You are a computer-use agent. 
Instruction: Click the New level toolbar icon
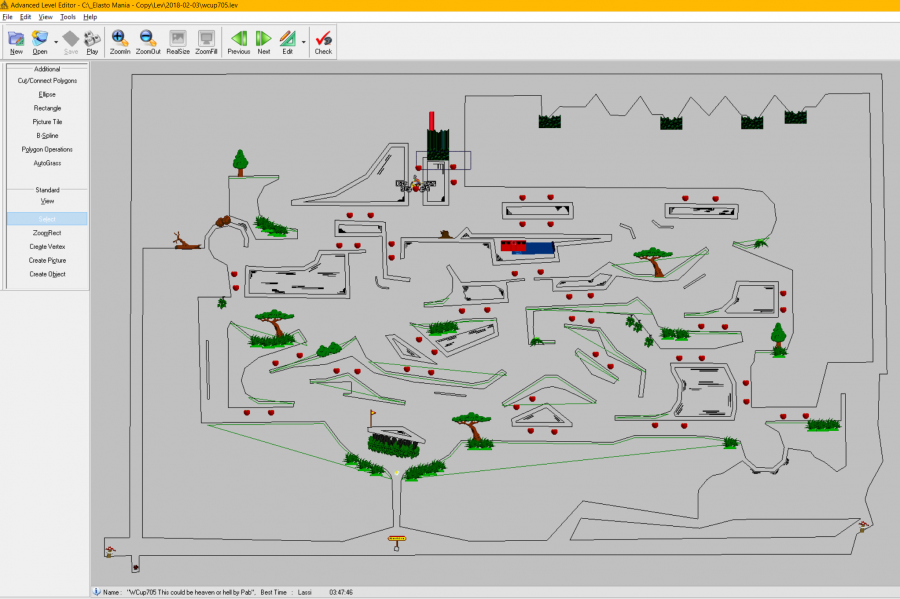[x=16, y=41]
